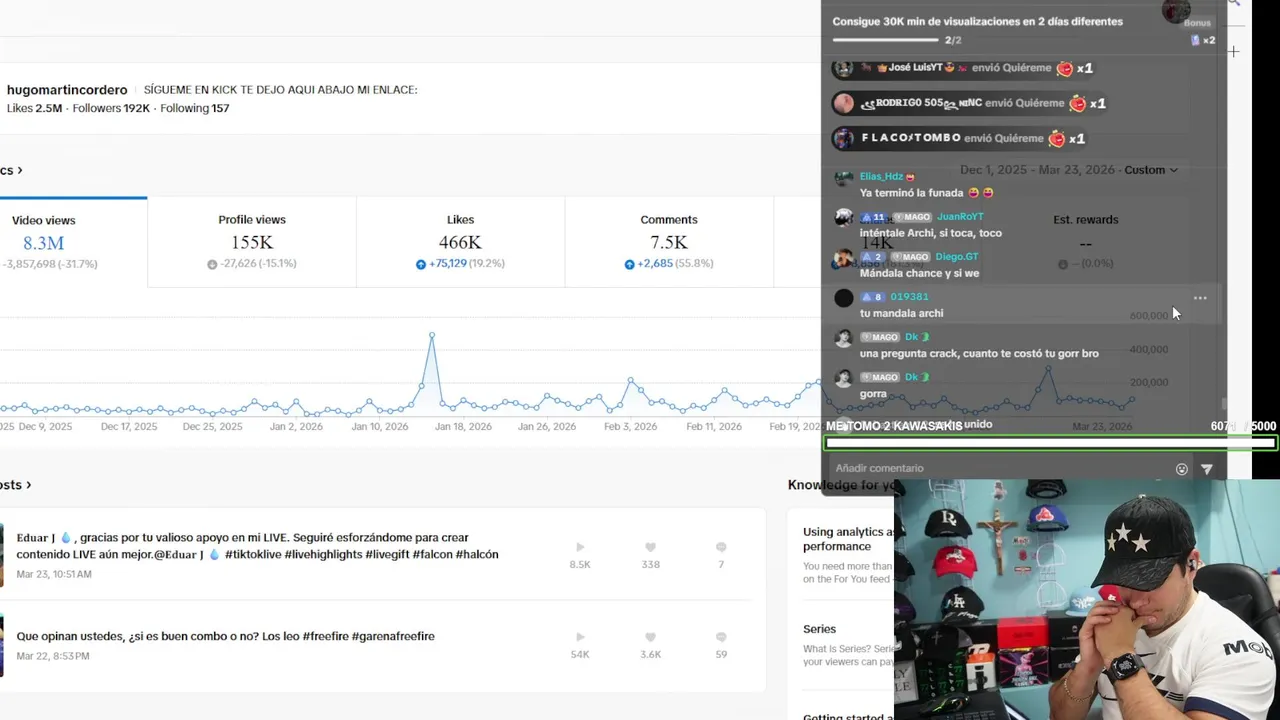Screen dimensions: 1280x720
Task: Open the three-dot menu on the 019381 message
Action: click(1200, 298)
